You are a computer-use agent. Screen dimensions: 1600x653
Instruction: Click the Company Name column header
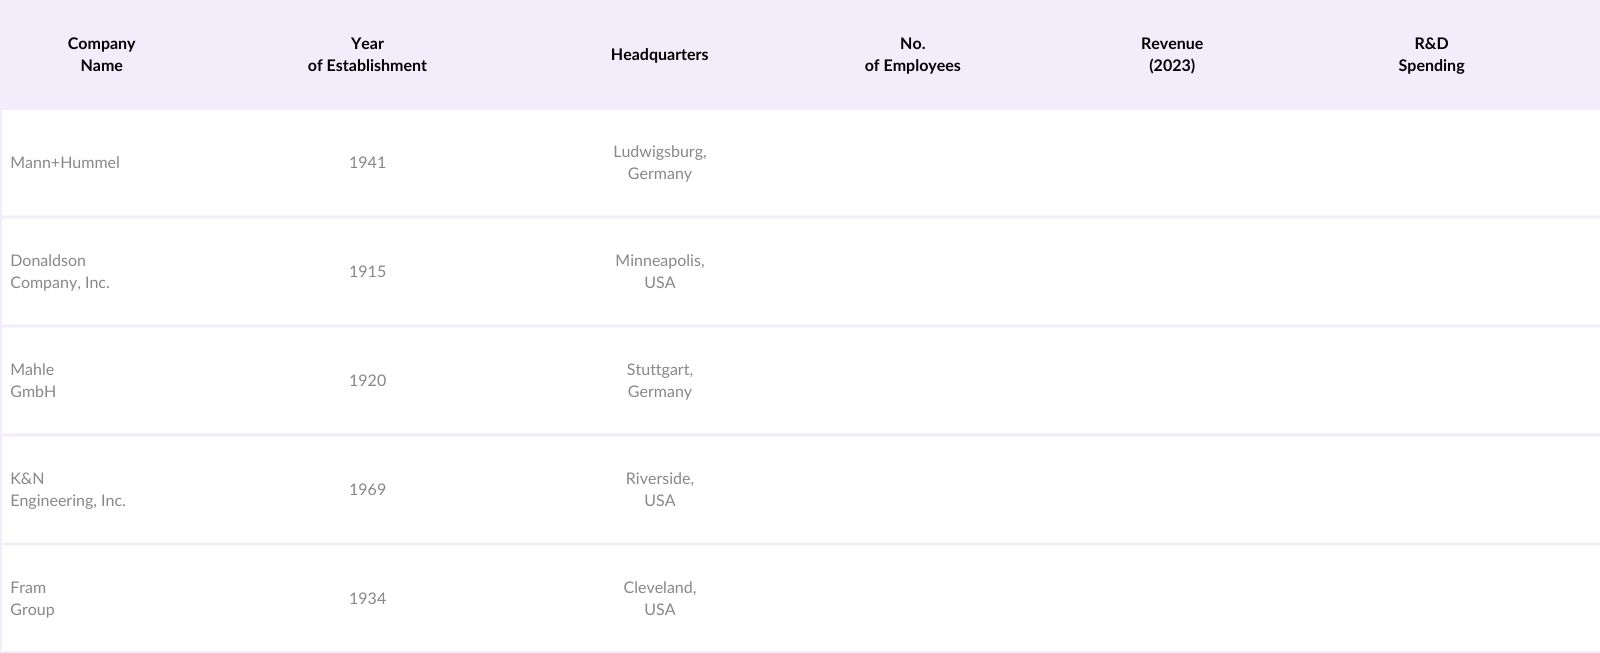coord(101,55)
